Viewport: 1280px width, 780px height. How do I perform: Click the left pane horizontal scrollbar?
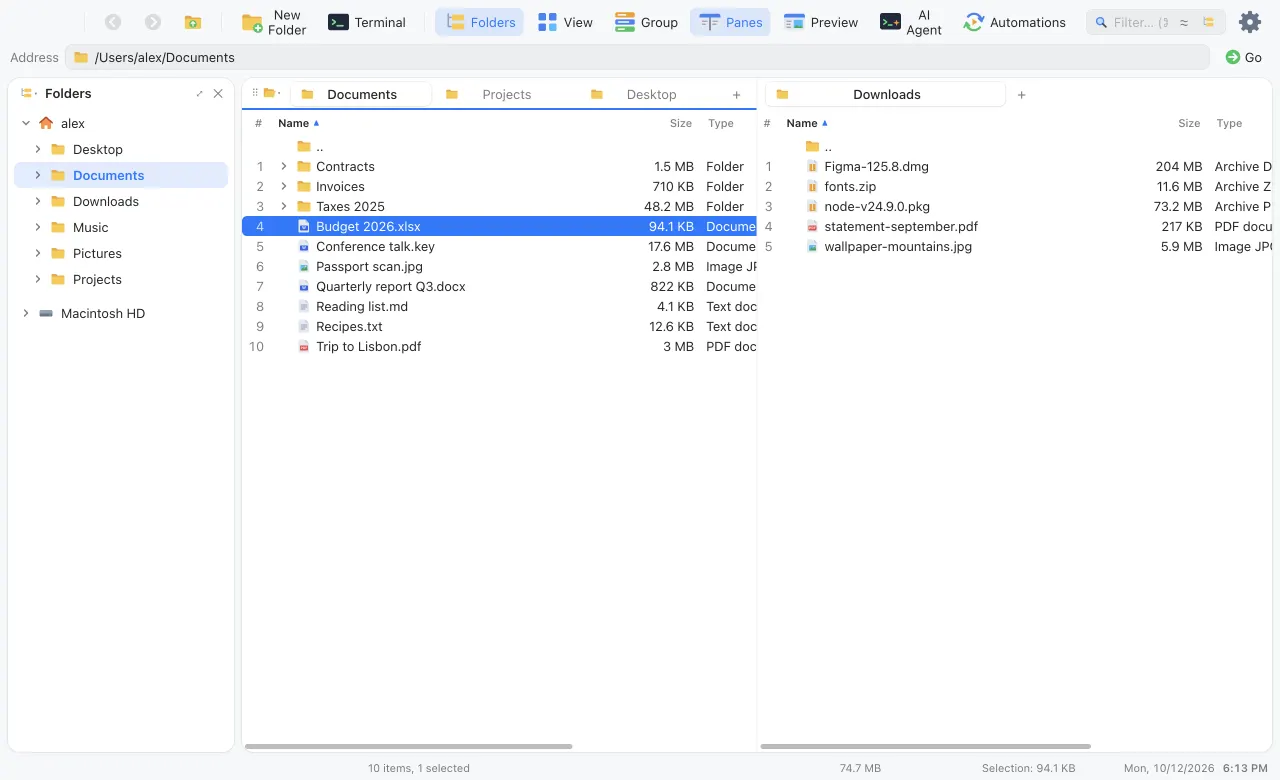coord(408,746)
